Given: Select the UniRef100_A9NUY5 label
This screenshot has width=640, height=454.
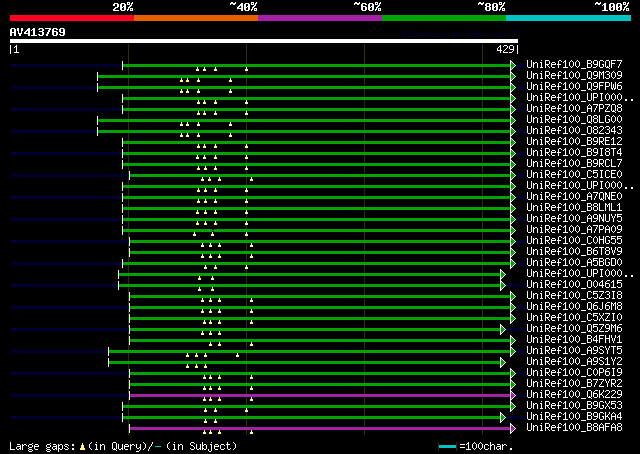Looking at the screenshot, I should click(x=574, y=219).
